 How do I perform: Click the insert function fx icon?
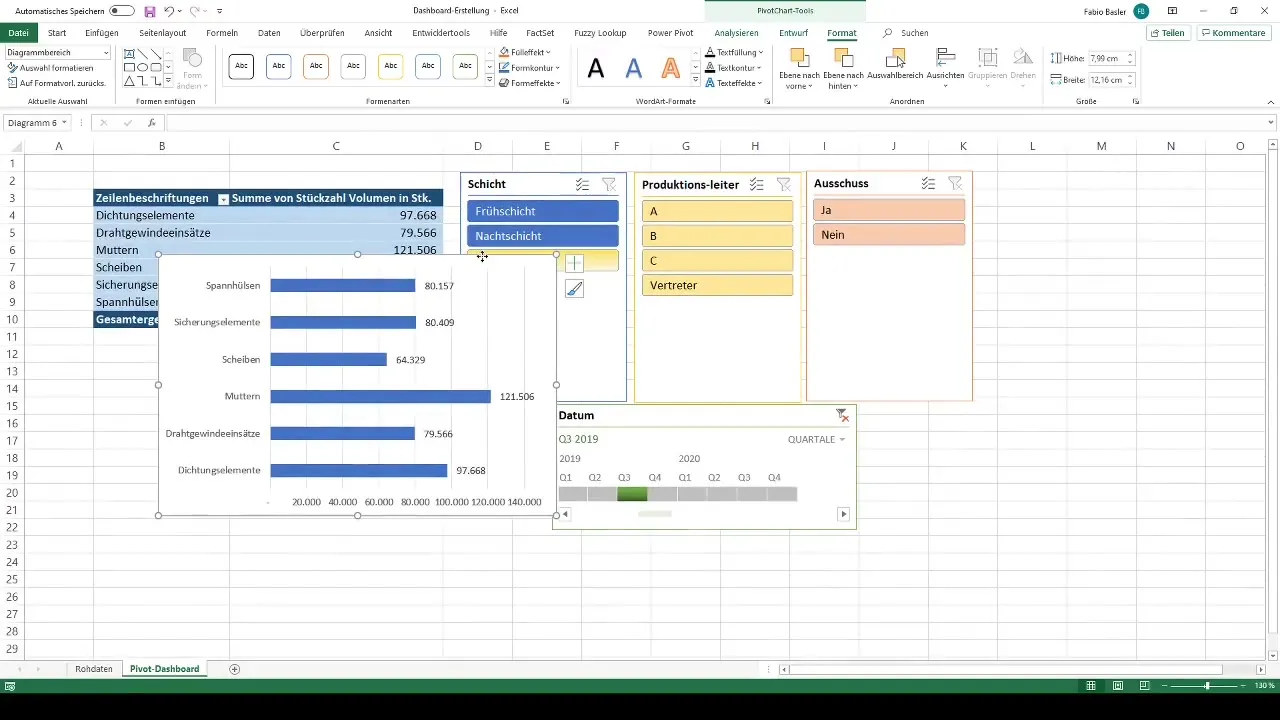152,123
